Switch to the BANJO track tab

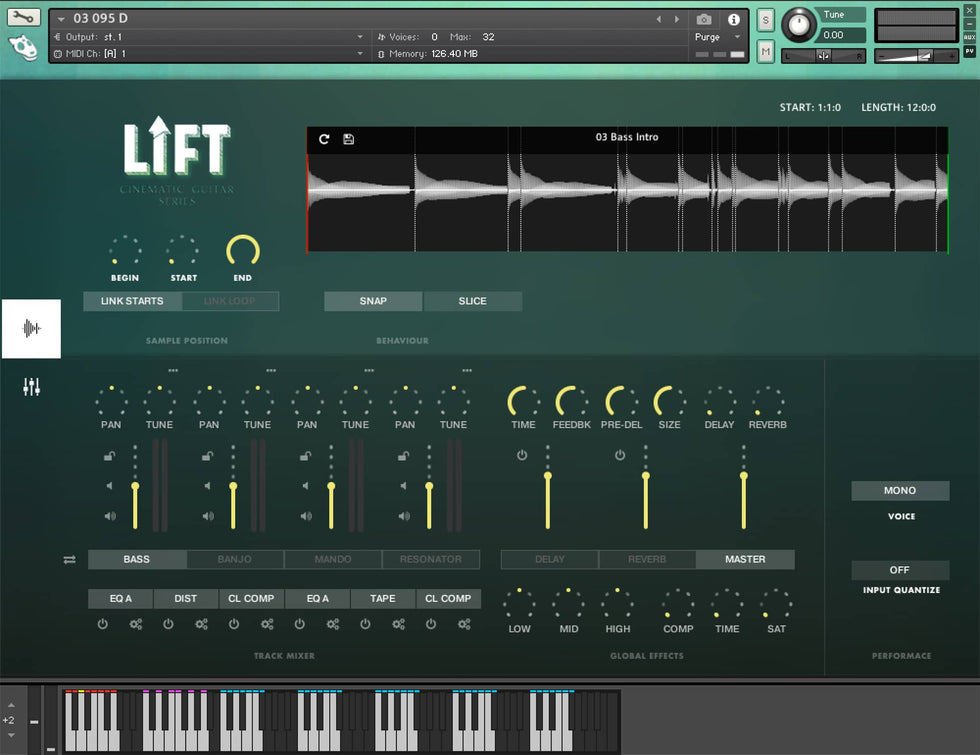point(235,560)
